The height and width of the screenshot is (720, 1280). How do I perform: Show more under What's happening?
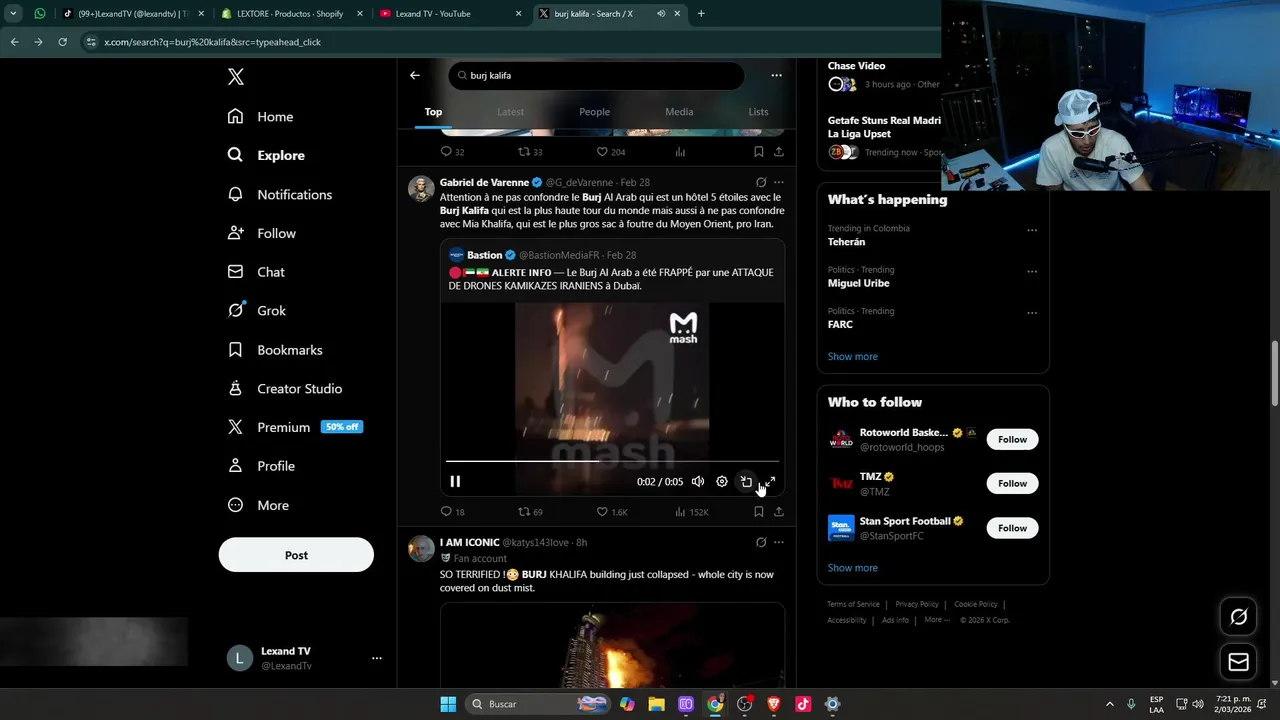pyautogui.click(x=853, y=356)
